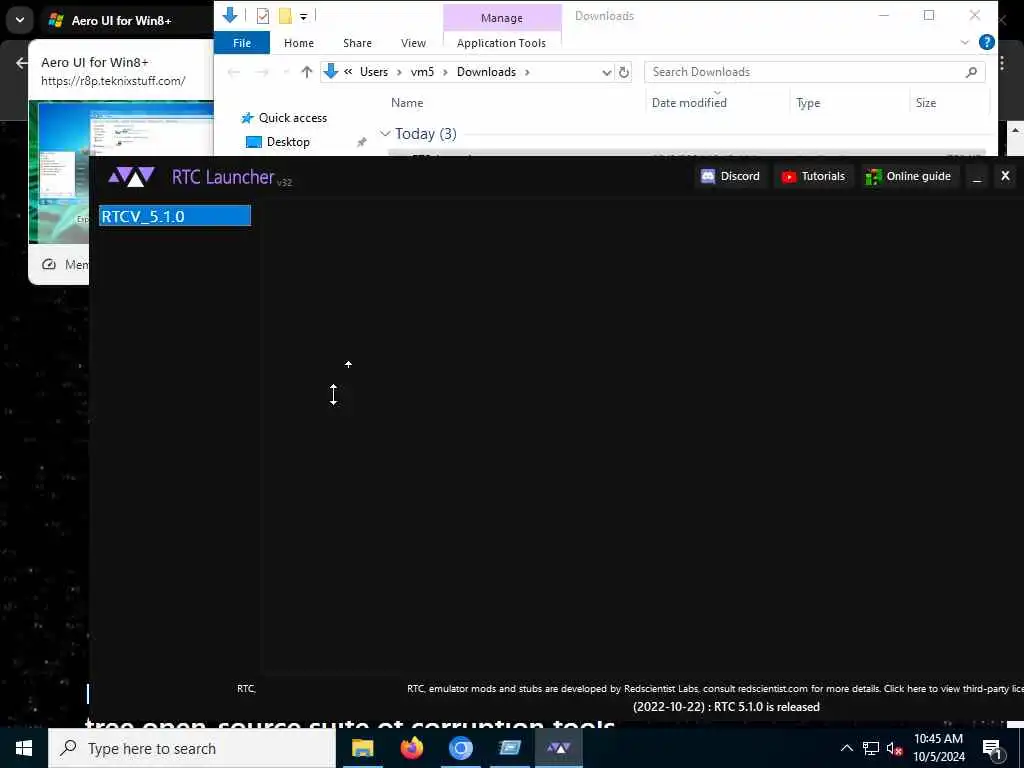This screenshot has height=768, width=1024.
Task: Open the browser tab list chevron
Action: [x=20, y=20]
